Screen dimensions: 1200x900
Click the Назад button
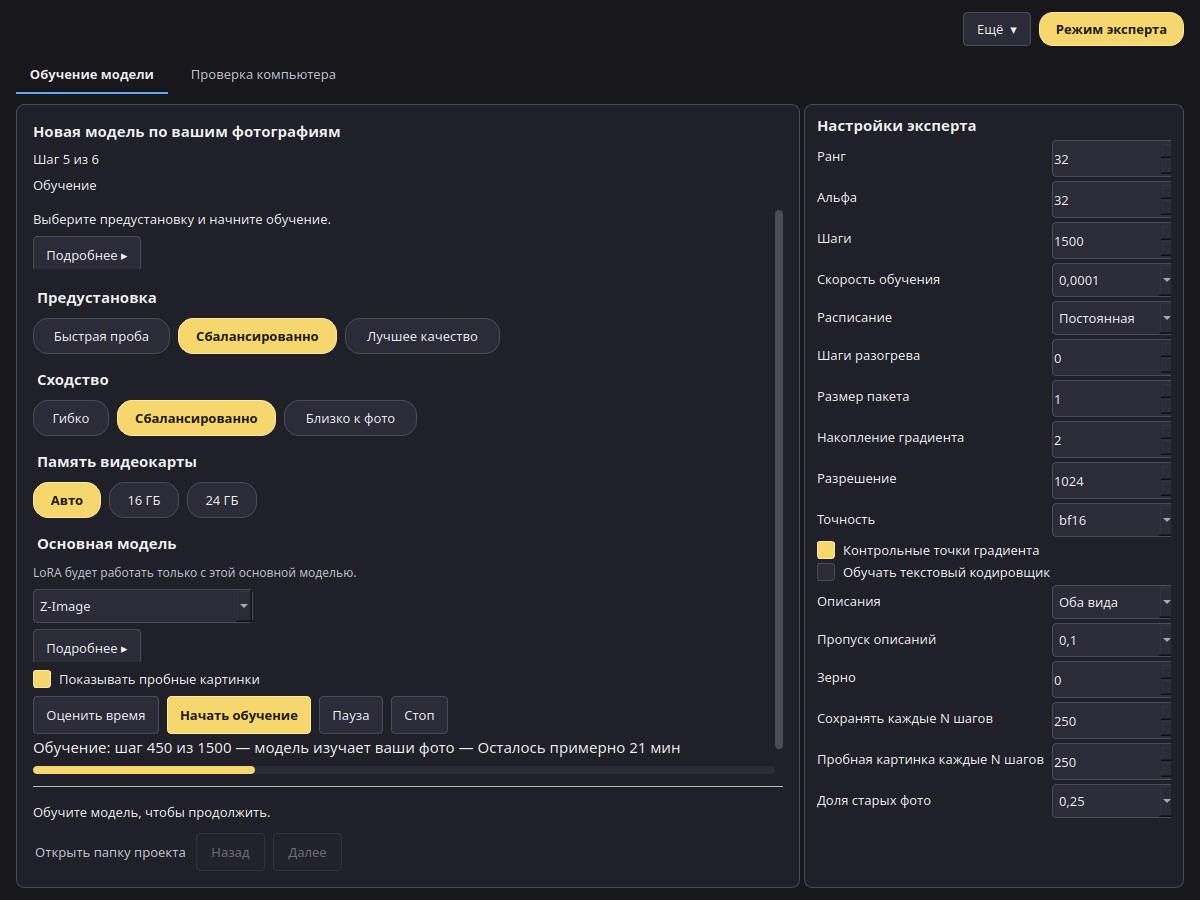click(x=230, y=852)
